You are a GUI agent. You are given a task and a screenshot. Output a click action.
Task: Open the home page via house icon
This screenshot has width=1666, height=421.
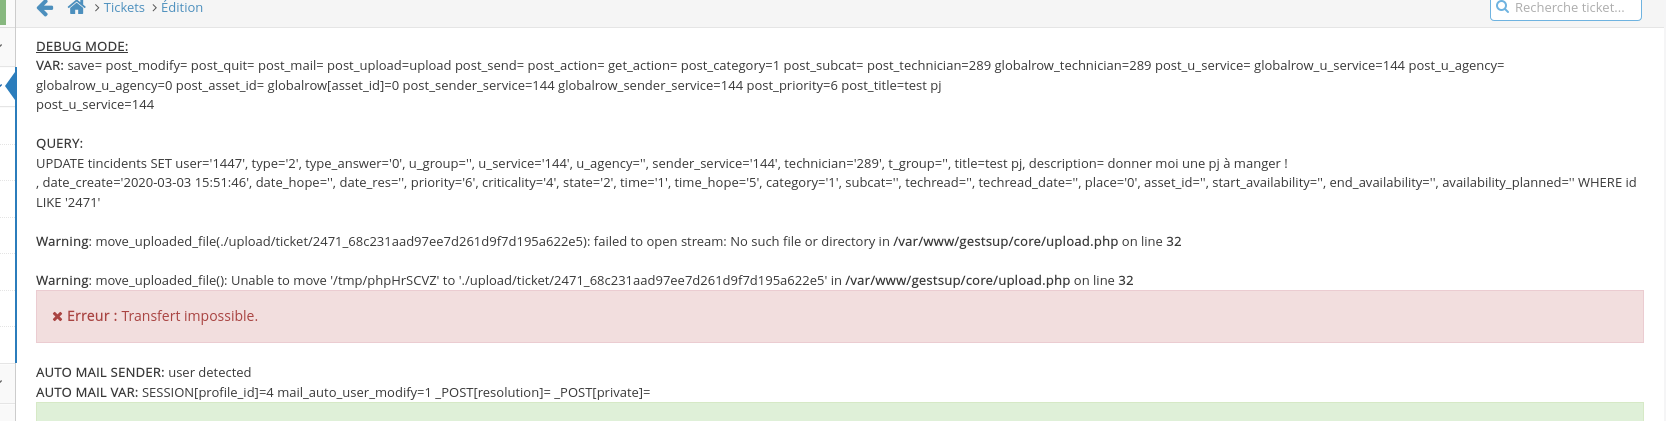coord(76,8)
